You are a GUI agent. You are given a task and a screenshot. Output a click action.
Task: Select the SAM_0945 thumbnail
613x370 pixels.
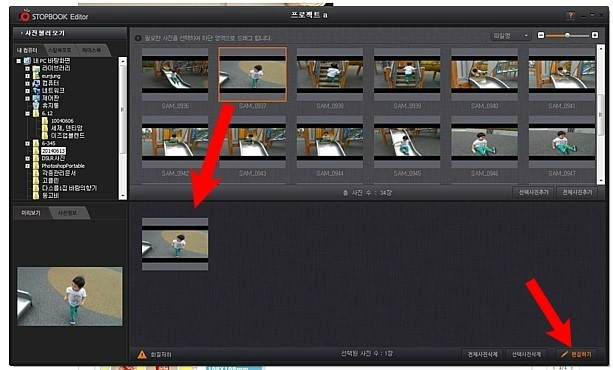[x=407, y=142]
